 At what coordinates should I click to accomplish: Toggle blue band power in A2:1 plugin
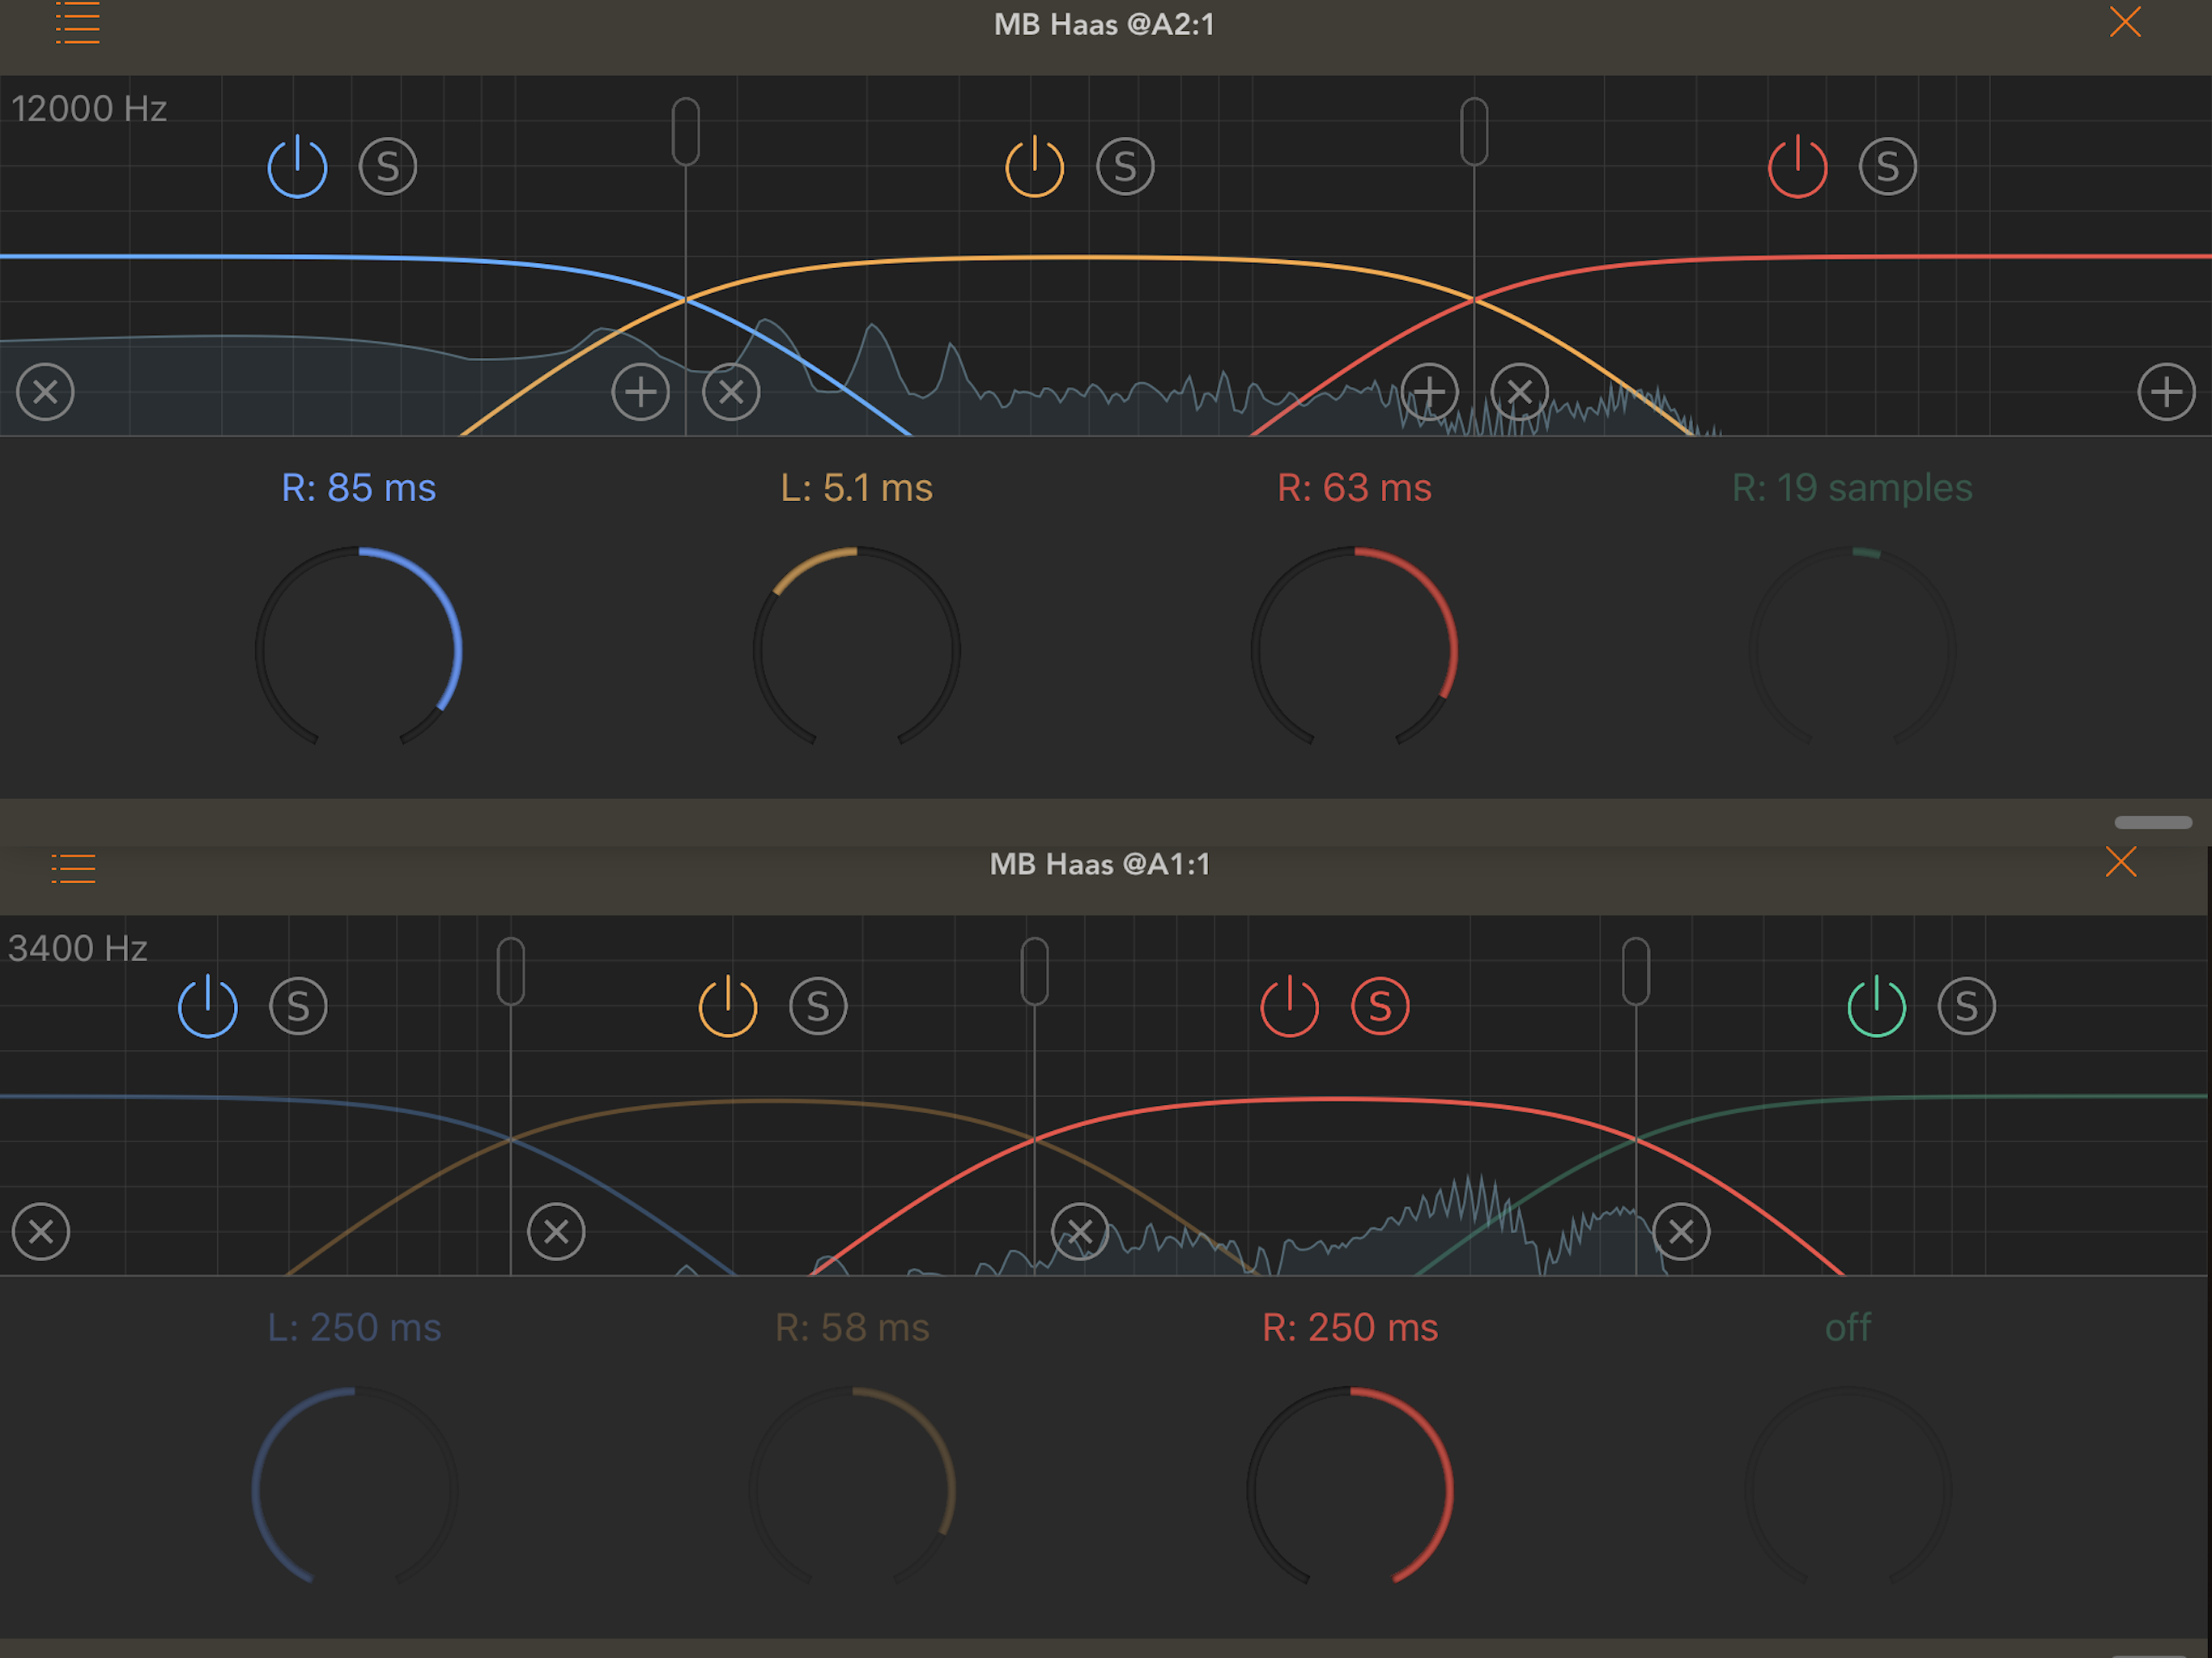click(297, 167)
